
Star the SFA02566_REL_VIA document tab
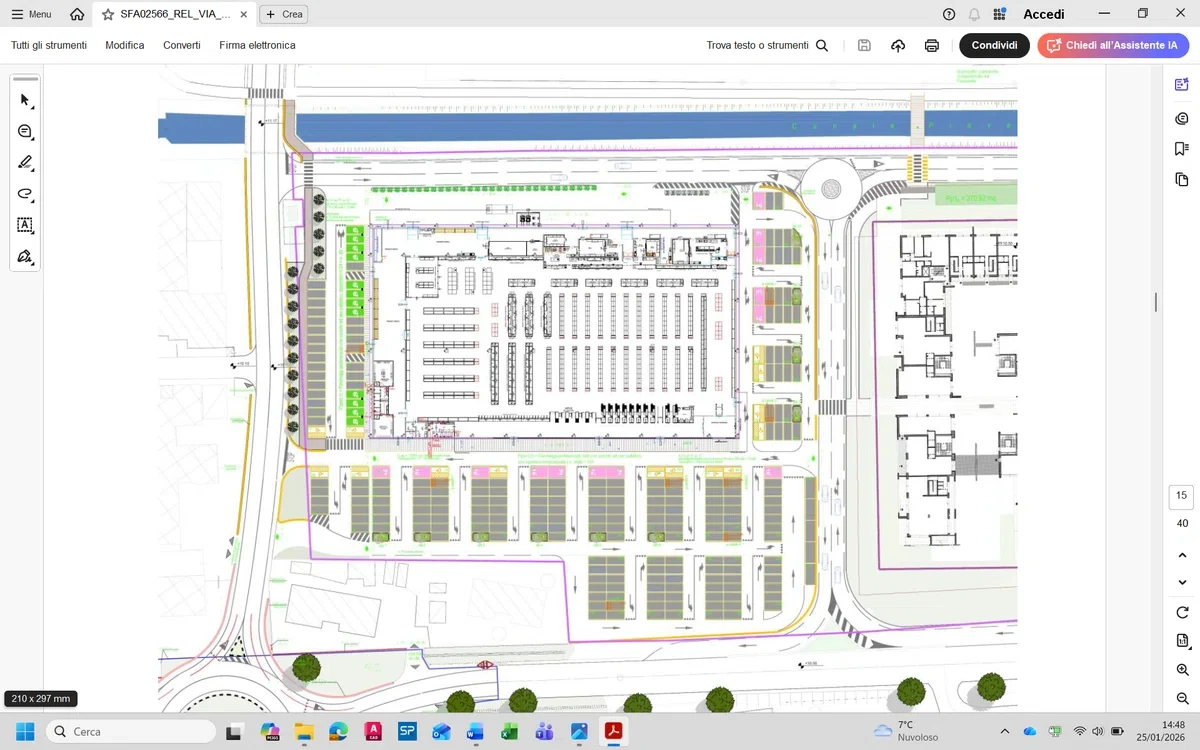(x=108, y=14)
